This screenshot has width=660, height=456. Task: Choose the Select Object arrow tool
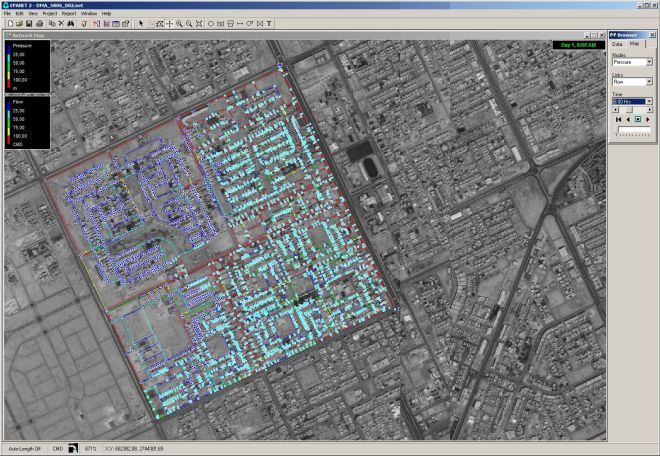click(141, 23)
